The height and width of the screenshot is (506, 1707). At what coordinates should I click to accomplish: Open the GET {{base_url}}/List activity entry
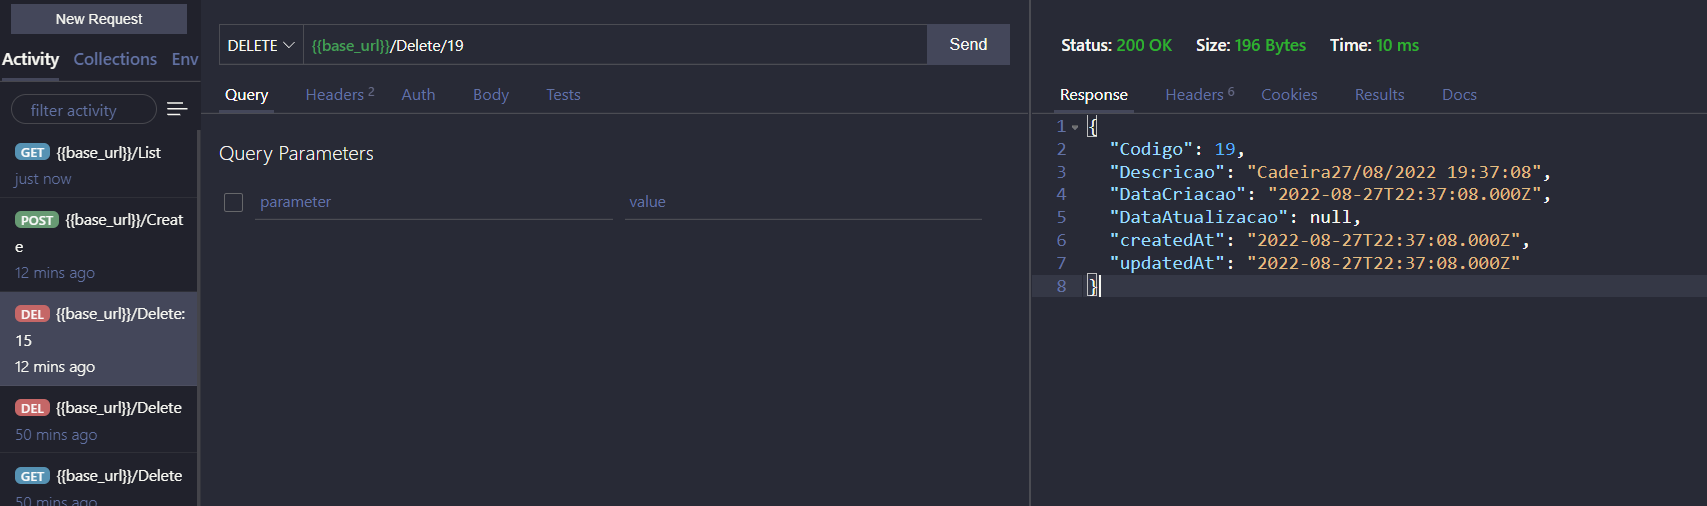click(x=99, y=165)
